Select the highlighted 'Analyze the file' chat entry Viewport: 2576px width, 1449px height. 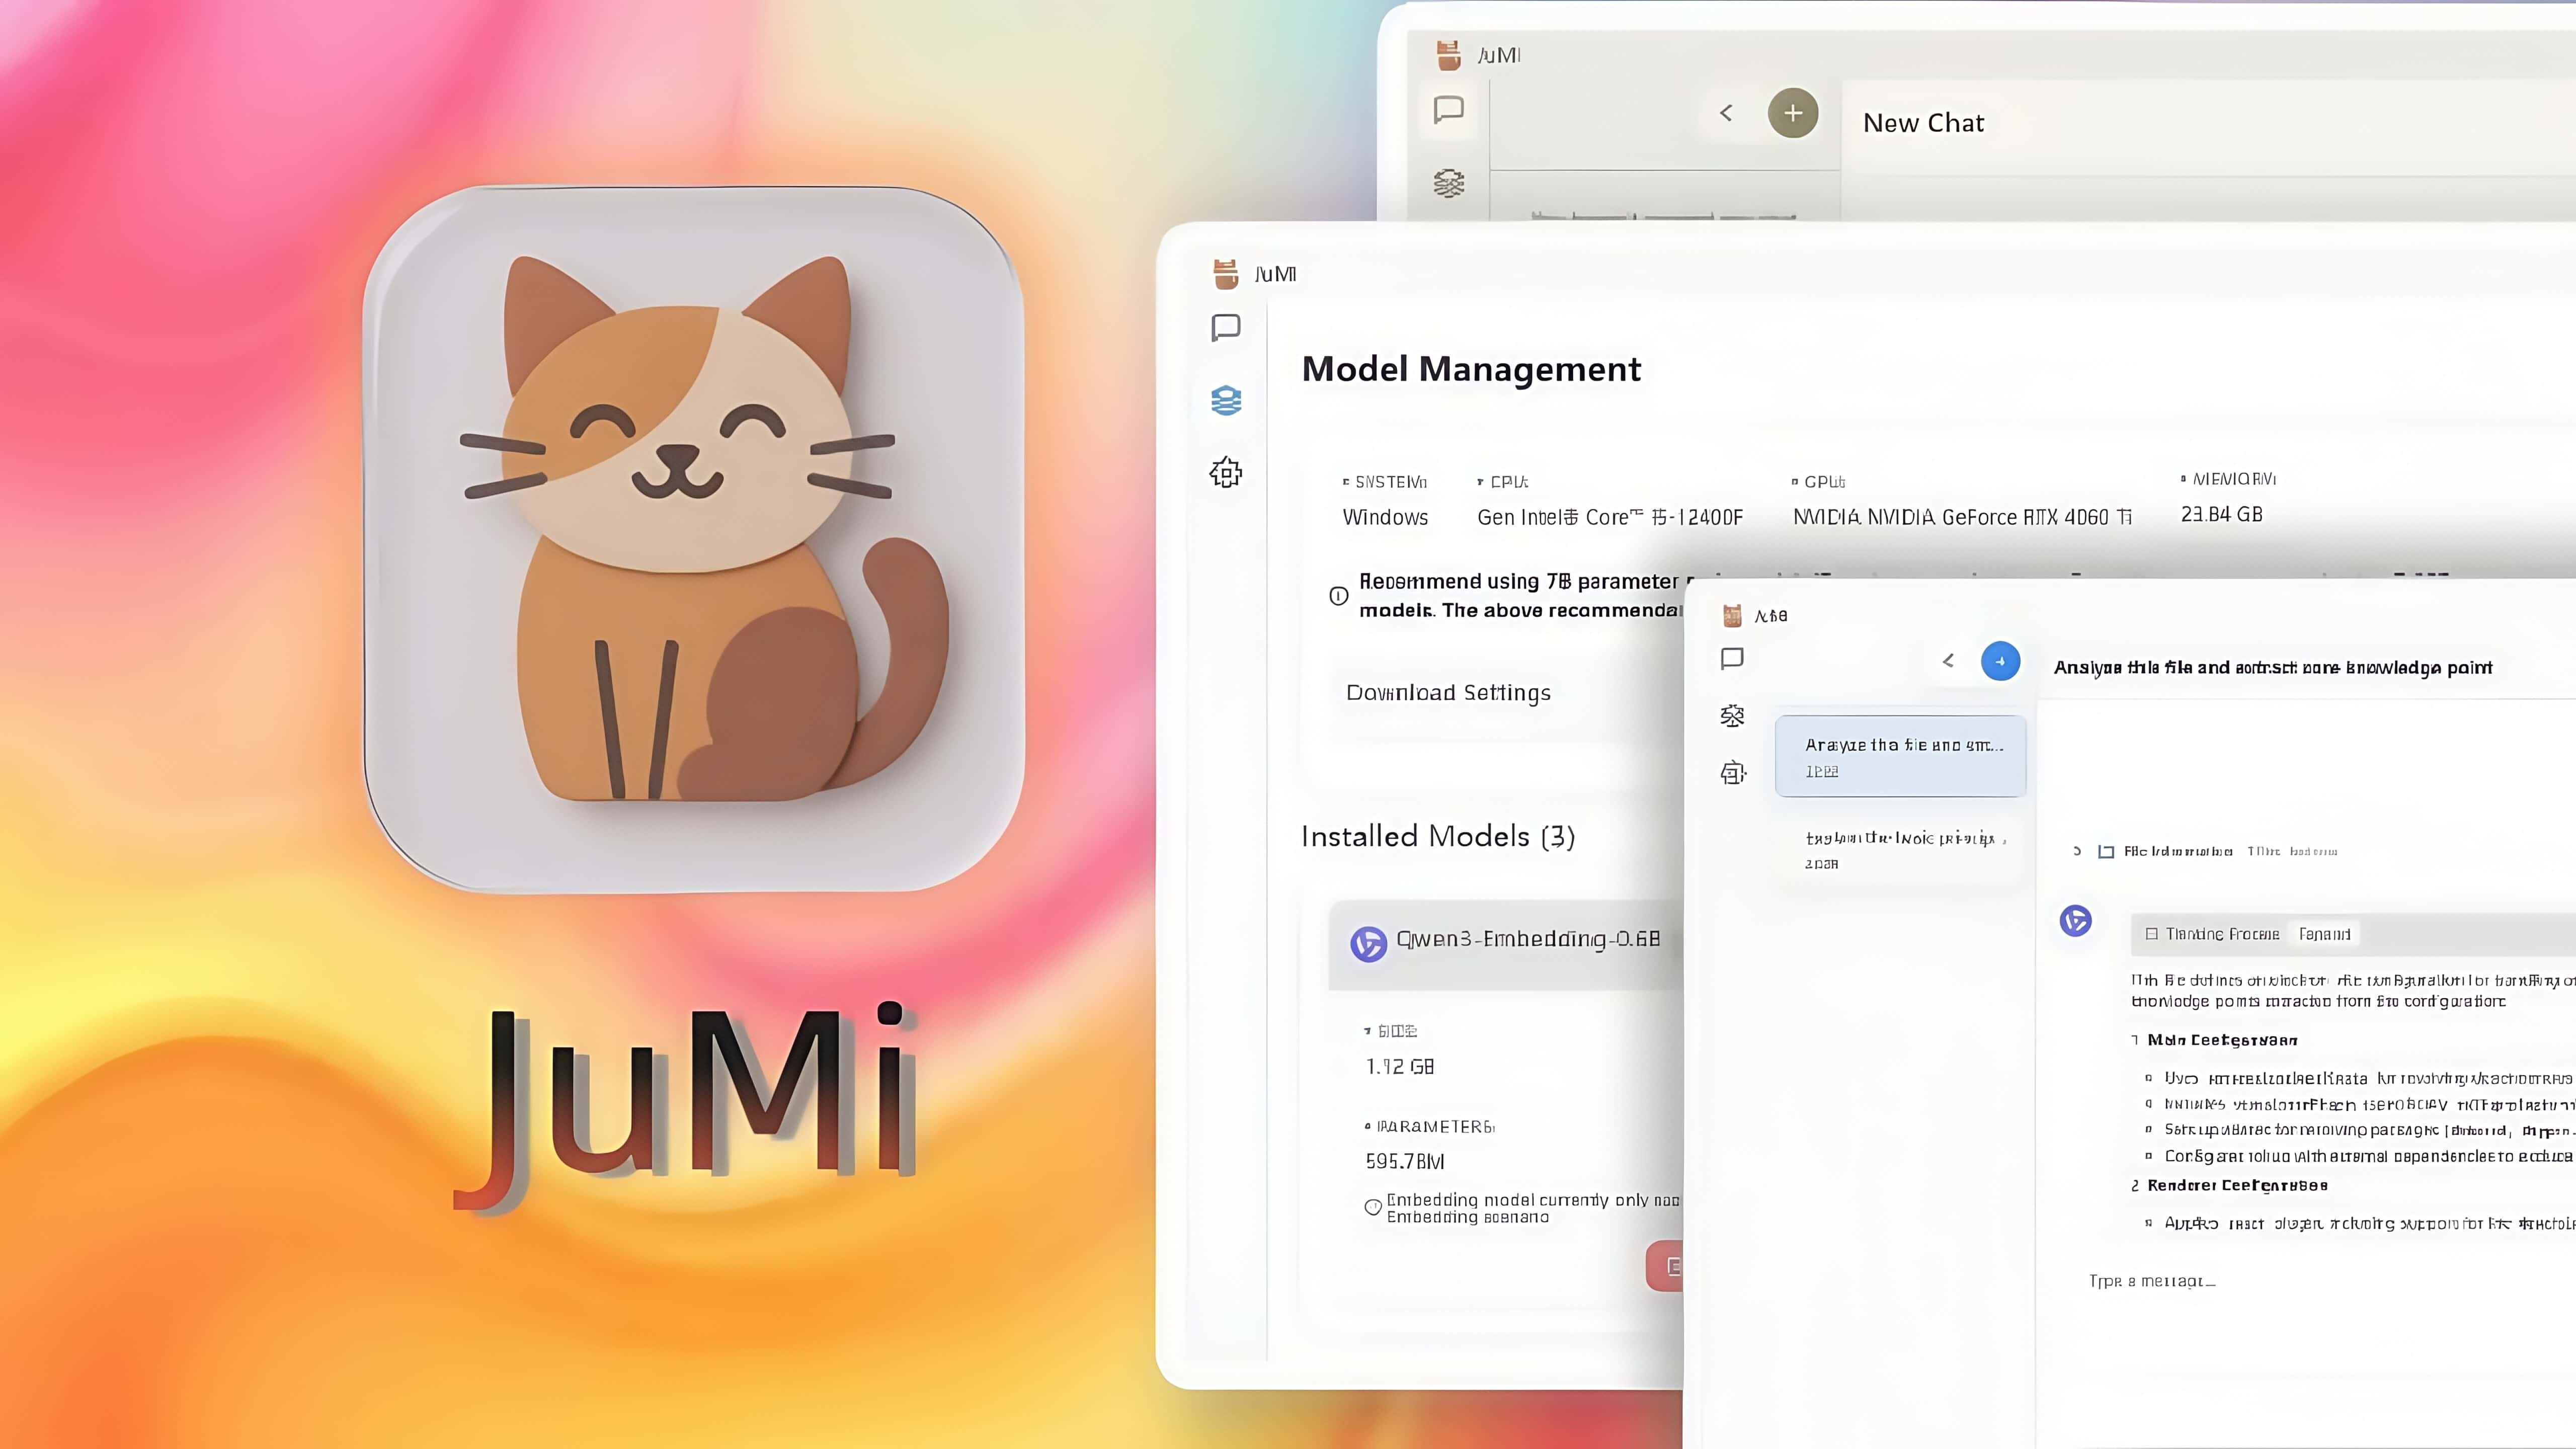(x=1900, y=756)
